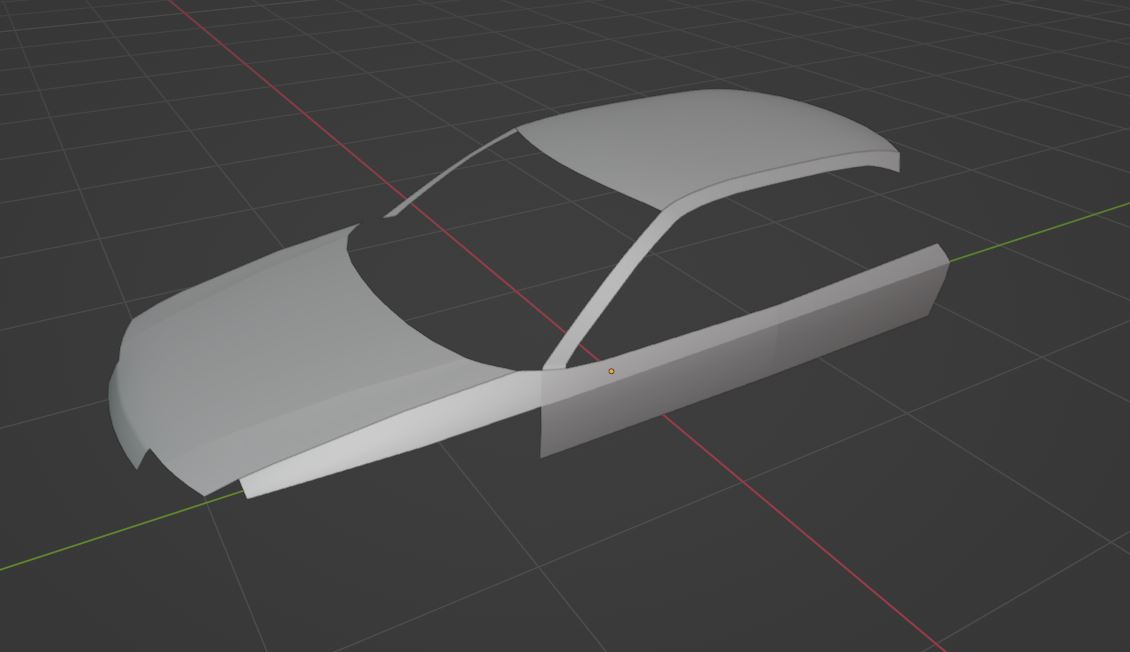Select the light front fender panel
Image resolution: width=1130 pixels, height=652 pixels.
pos(389,432)
